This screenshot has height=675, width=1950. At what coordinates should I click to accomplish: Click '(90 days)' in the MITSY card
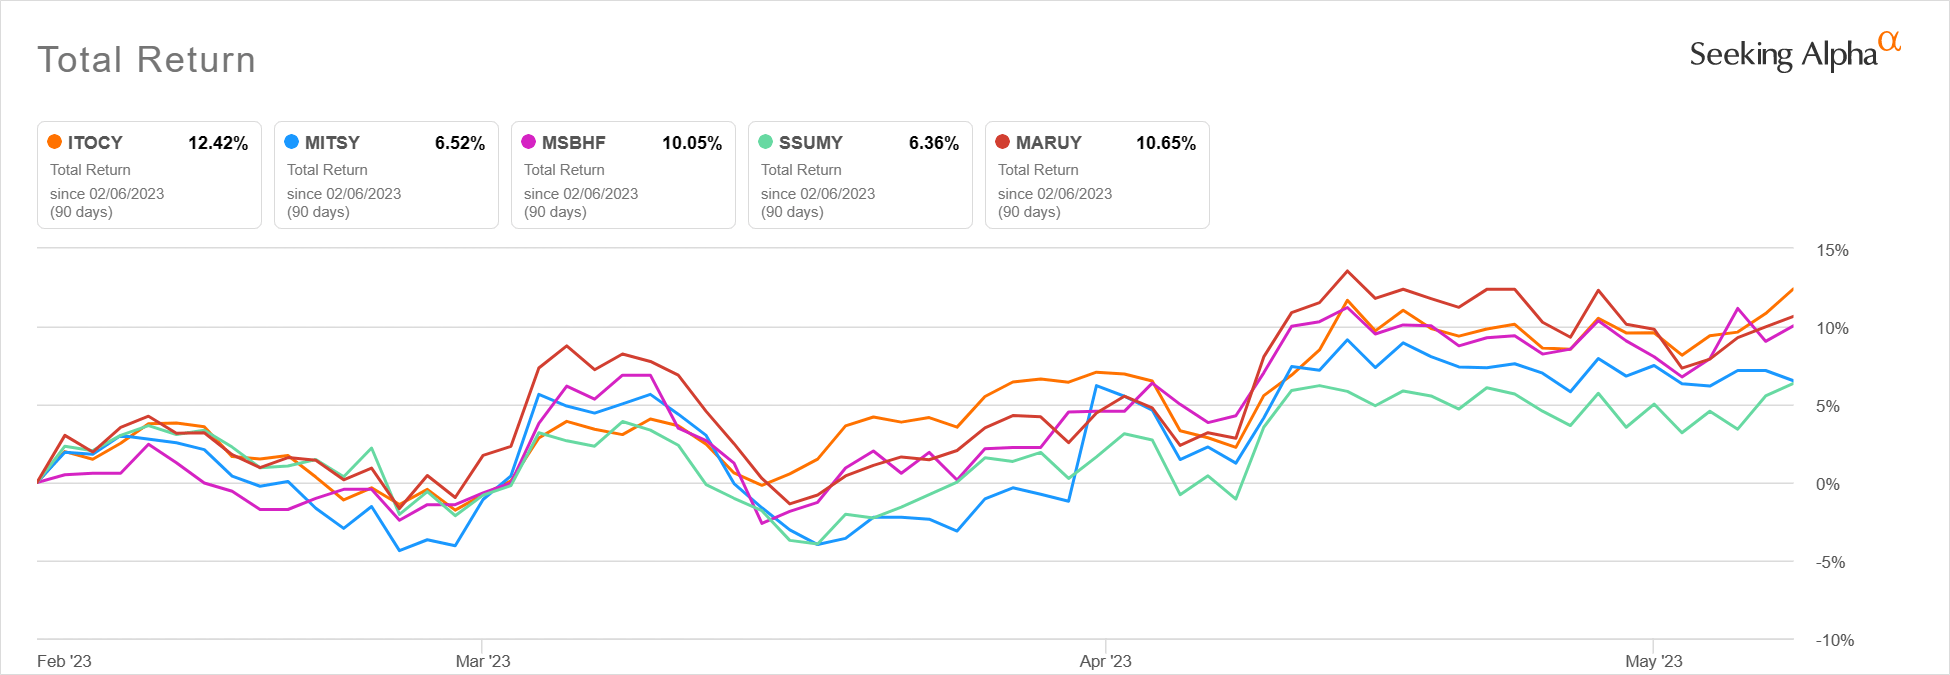pyautogui.click(x=318, y=212)
